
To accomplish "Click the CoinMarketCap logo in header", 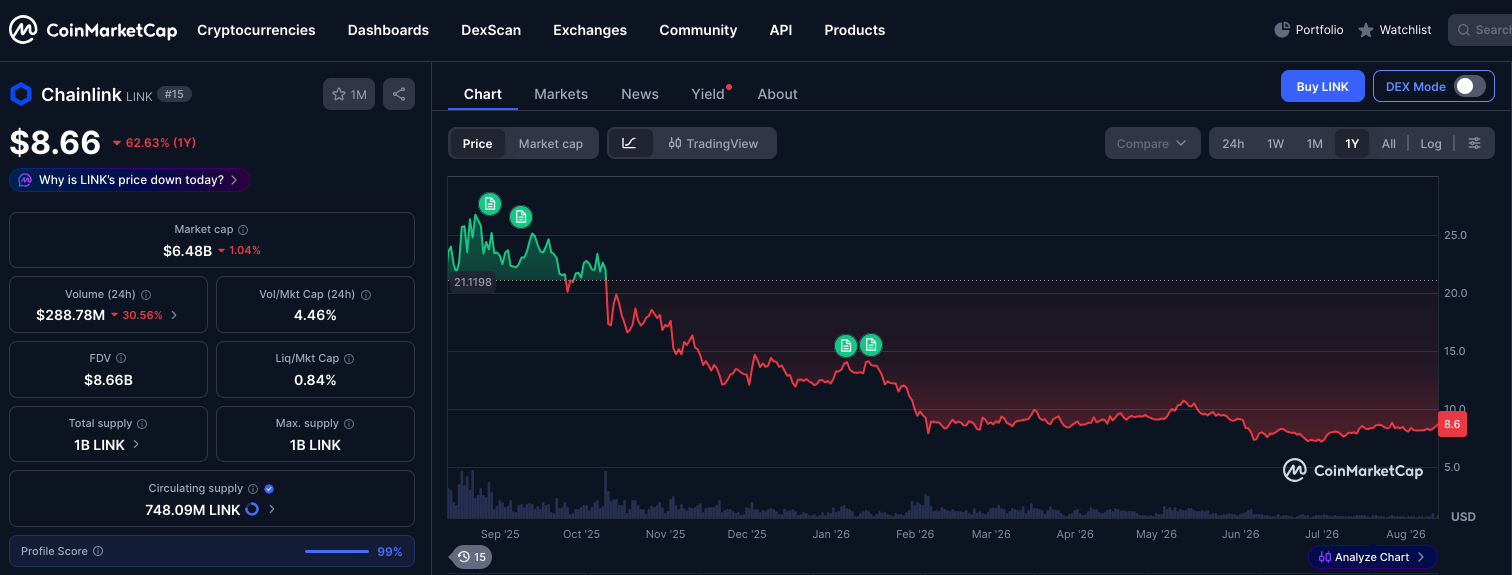I will [x=93, y=30].
